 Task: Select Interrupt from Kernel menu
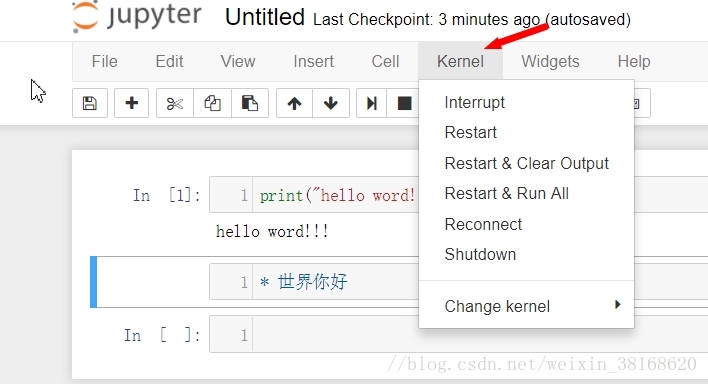(x=526, y=103)
